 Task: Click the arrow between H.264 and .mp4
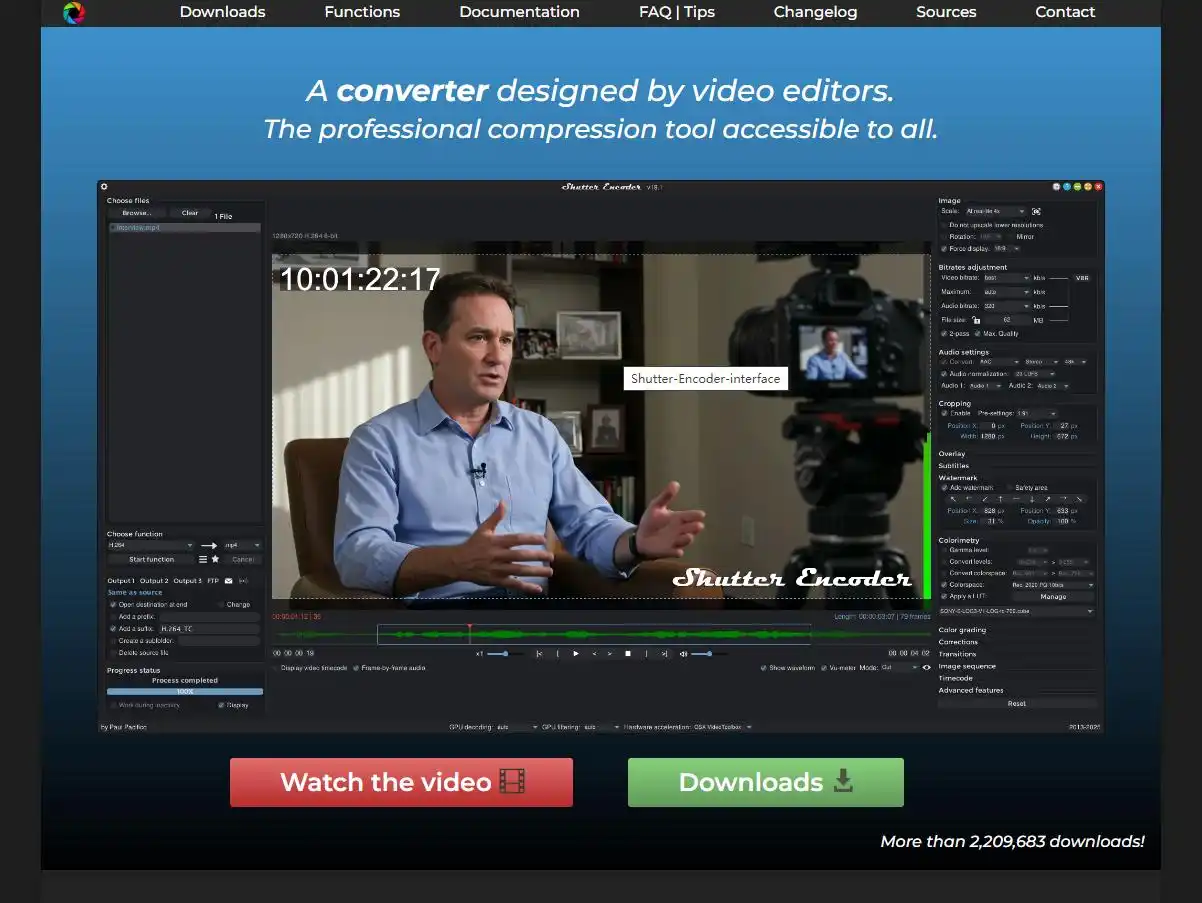tap(208, 545)
